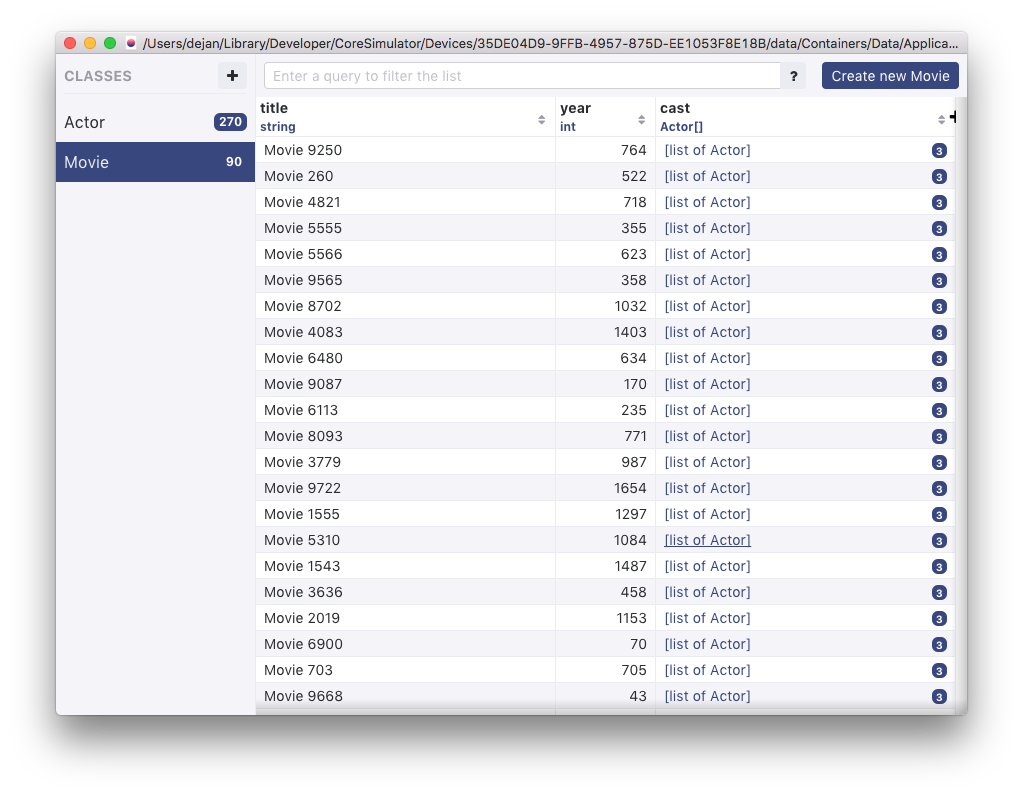Open the query help question mark
Viewport: 1023px width, 795px height.
793,76
